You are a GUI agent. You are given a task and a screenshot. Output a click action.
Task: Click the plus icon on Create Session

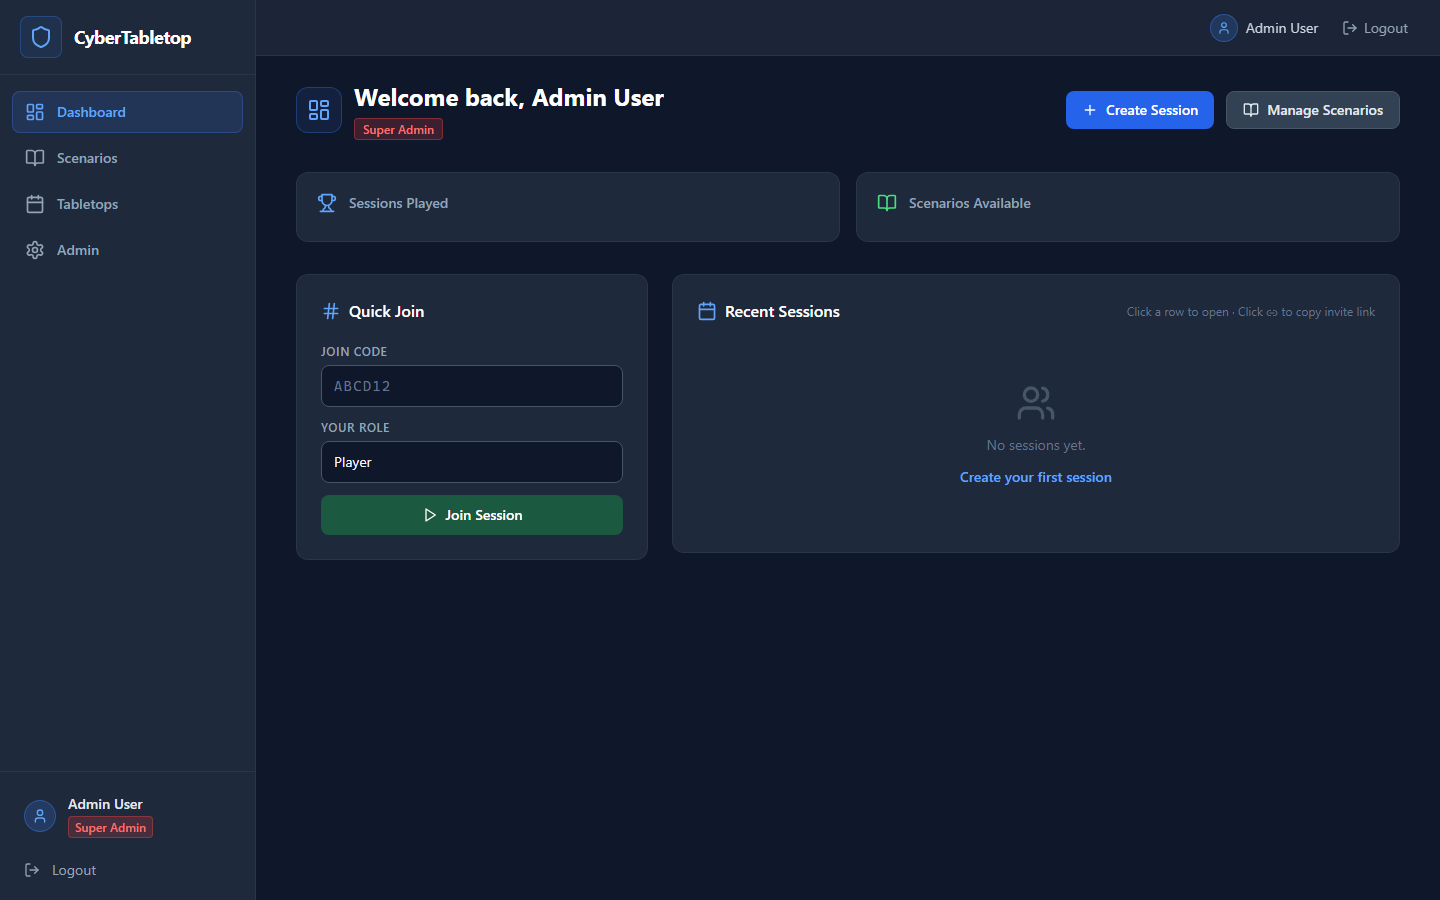click(x=1090, y=110)
